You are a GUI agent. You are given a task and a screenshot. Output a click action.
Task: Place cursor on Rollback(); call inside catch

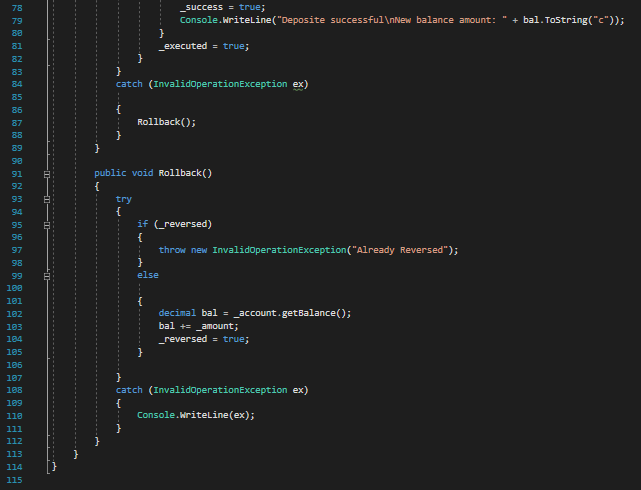click(x=166, y=122)
